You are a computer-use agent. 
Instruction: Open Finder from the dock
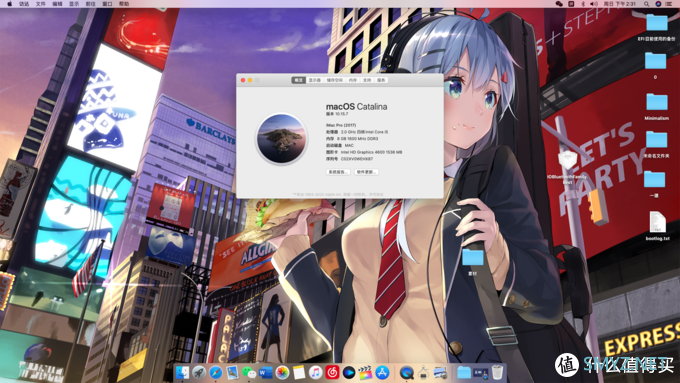(x=183, y=372)
